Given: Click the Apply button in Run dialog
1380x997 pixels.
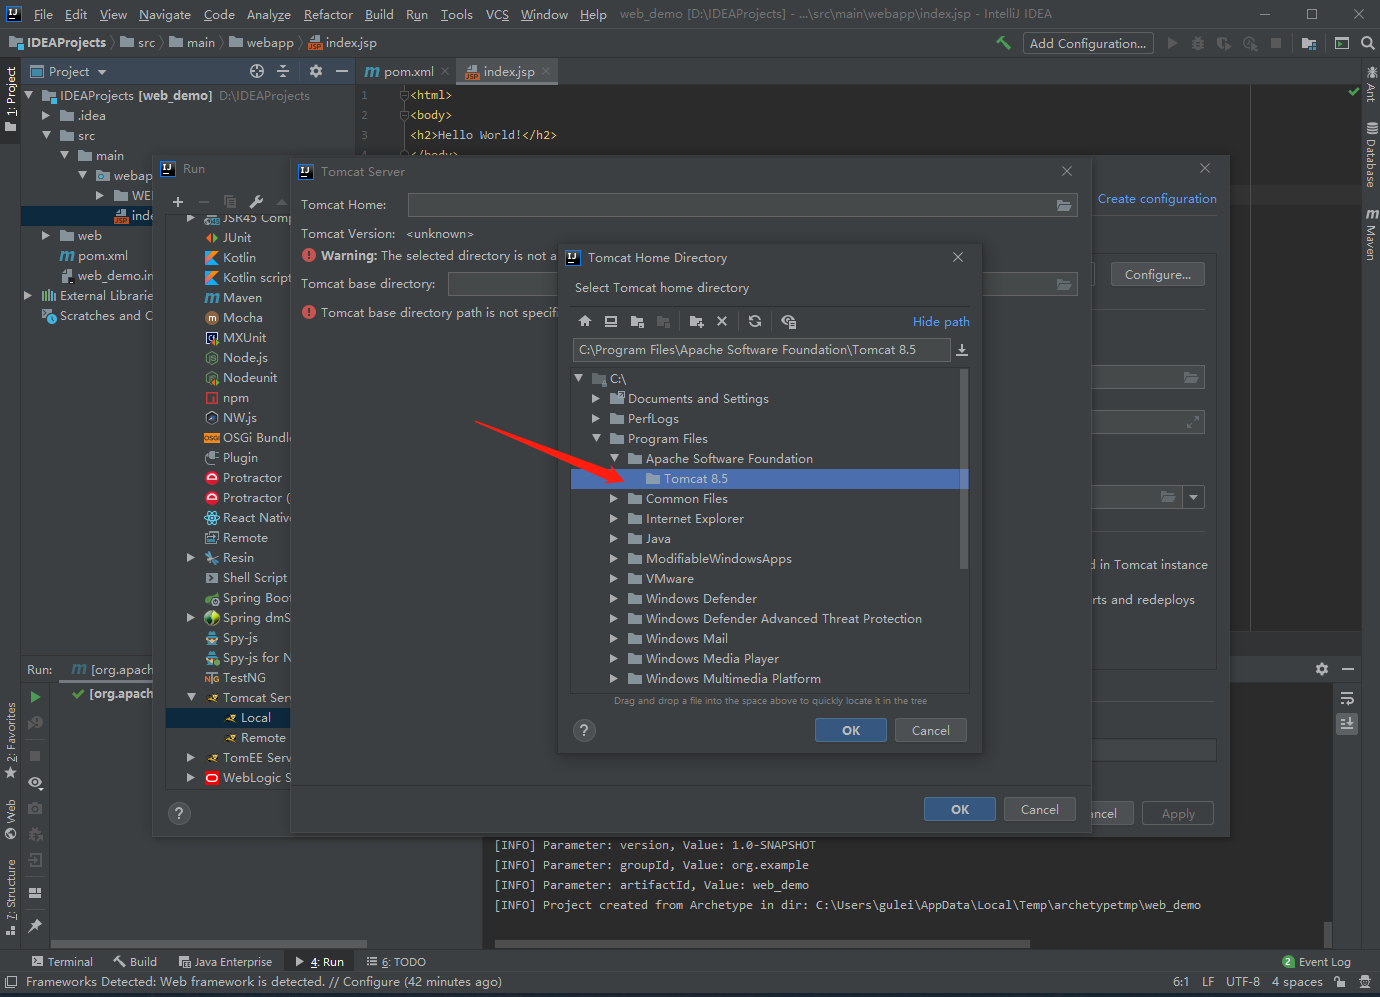Looking at the screenshot, I should click(1178, 813).
